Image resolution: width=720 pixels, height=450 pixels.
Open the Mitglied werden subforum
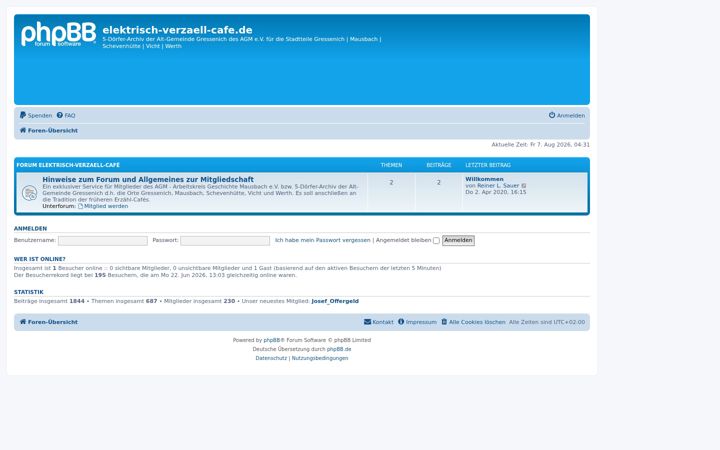coord(106,206)
